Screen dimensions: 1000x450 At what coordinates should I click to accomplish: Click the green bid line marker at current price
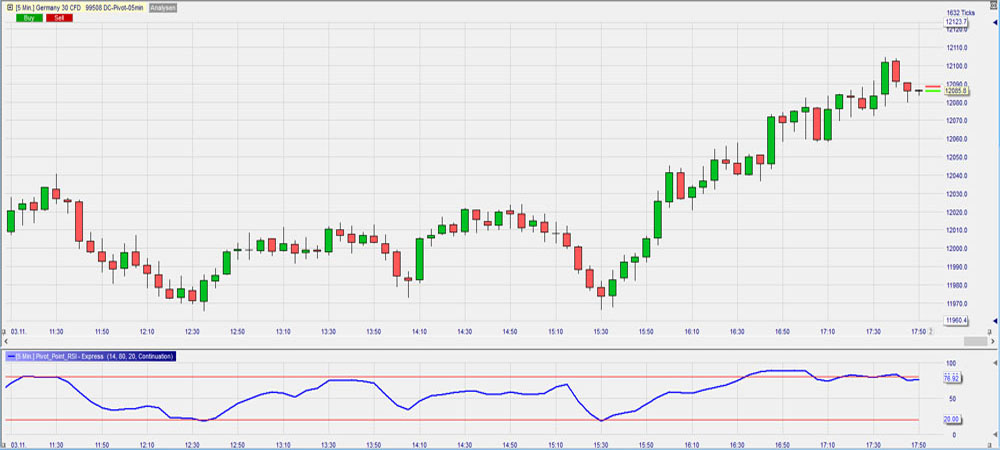coord(933,92)
